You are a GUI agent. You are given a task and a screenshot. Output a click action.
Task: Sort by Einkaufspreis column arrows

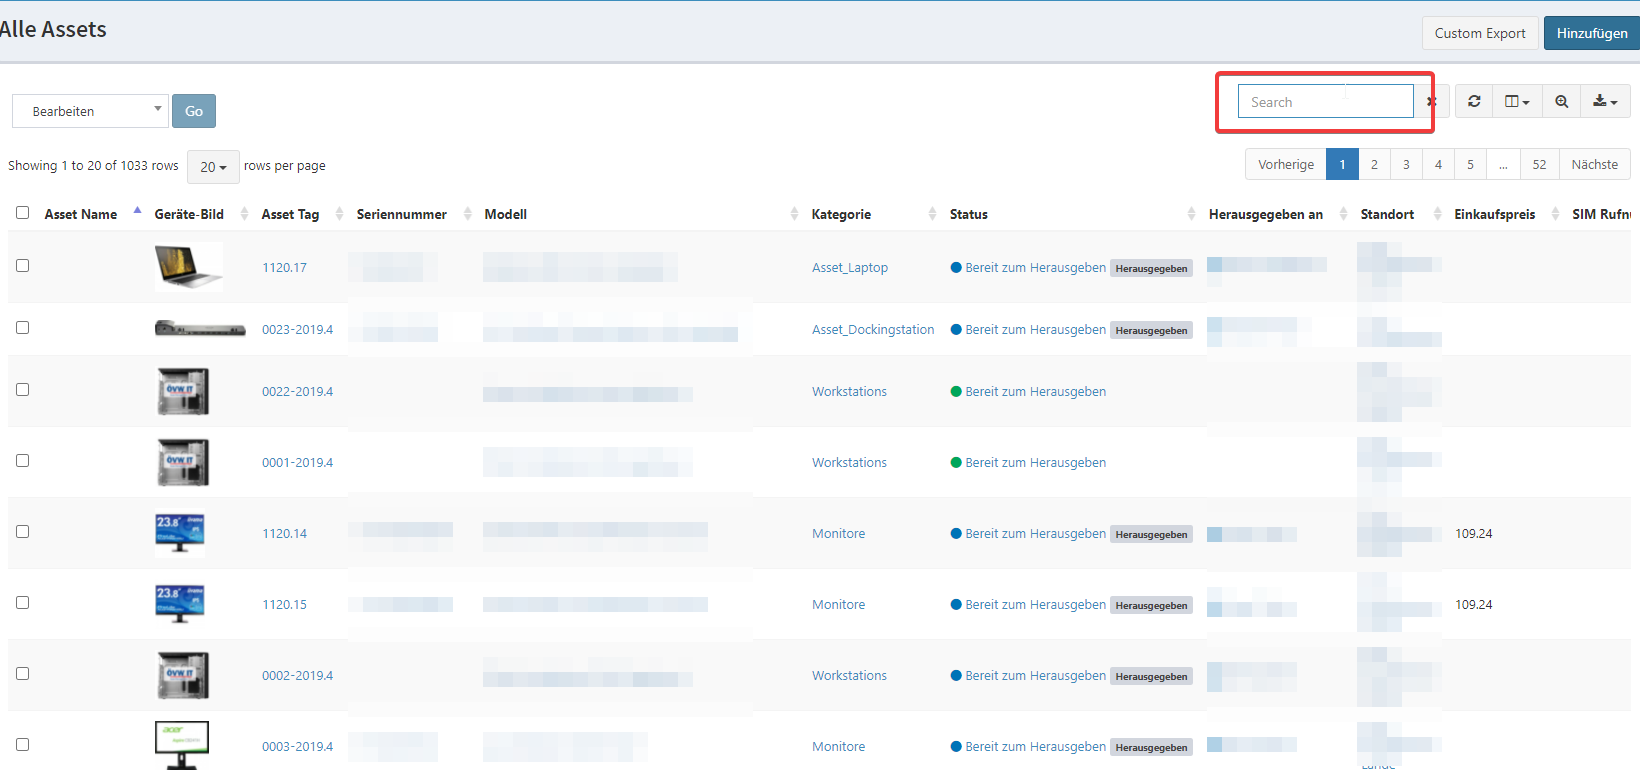tap(1555, 214)
